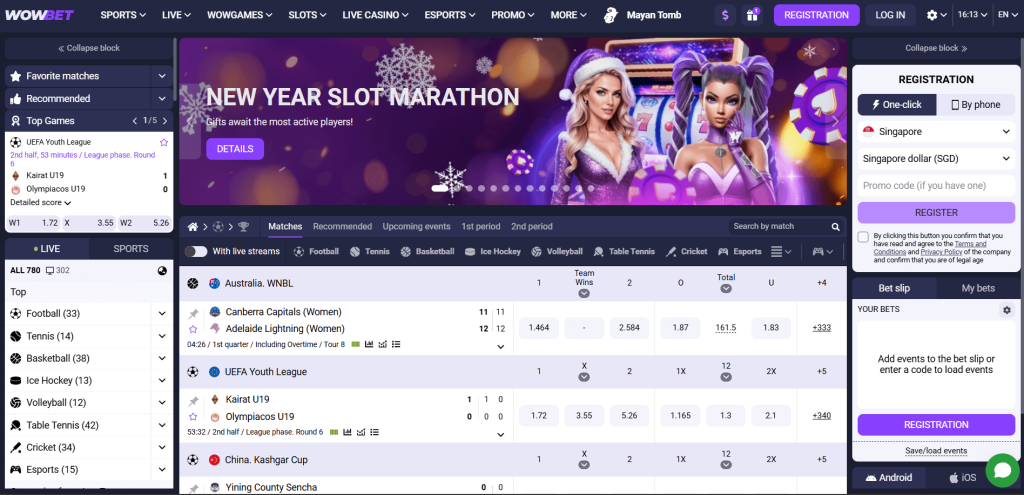Click the home icon in breadcrumb

pos(193,227)
